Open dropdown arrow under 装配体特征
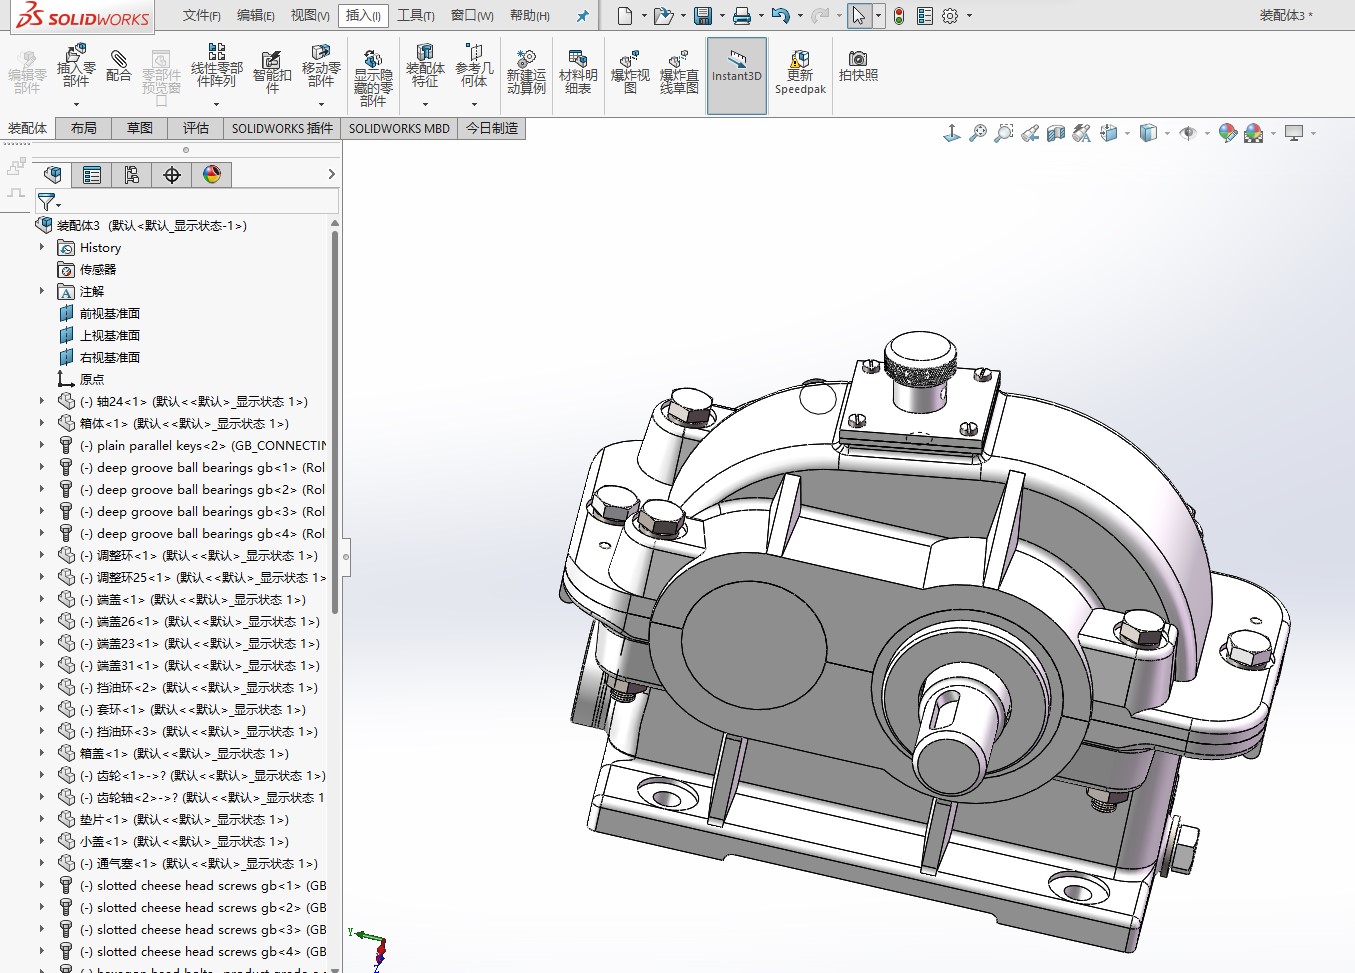1355x973 pixels. 425,104
